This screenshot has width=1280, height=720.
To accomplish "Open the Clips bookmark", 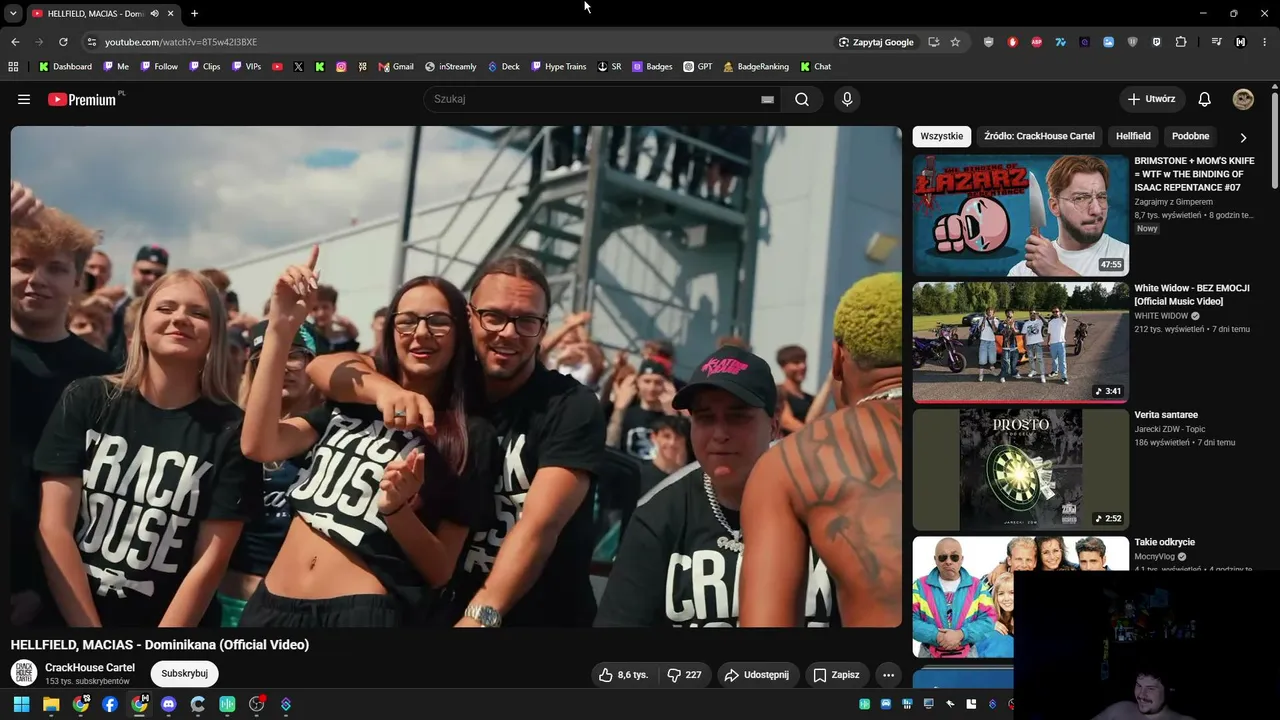I will pos(204,67).
